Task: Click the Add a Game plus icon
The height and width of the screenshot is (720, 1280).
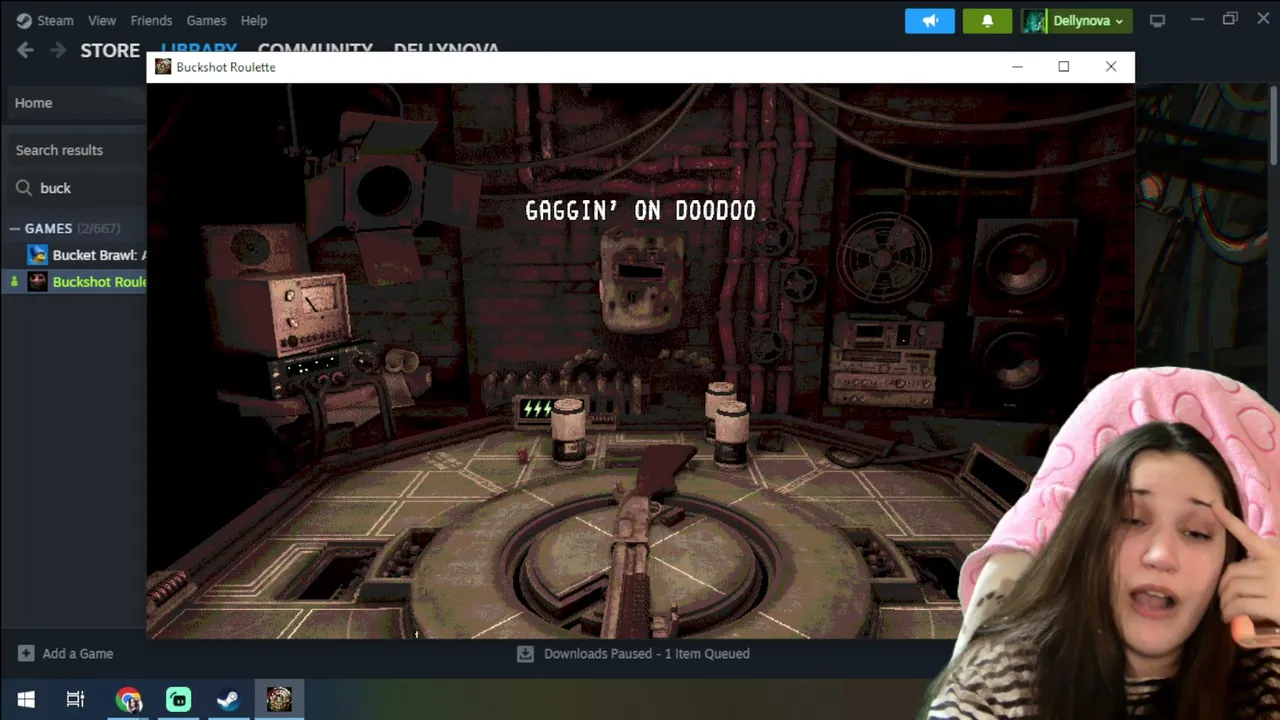Action: tap(26, 654)
